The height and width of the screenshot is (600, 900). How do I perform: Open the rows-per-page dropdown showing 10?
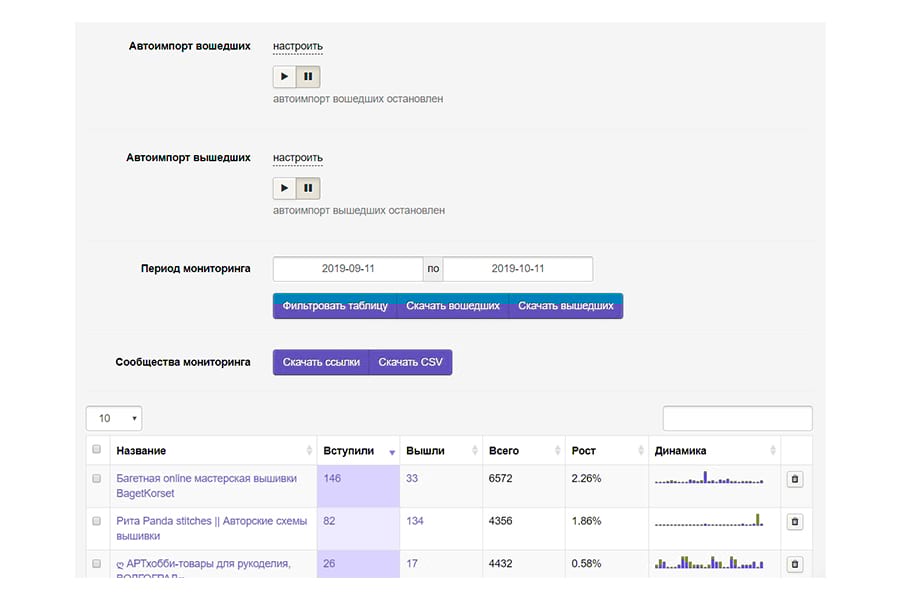(114, 419)
